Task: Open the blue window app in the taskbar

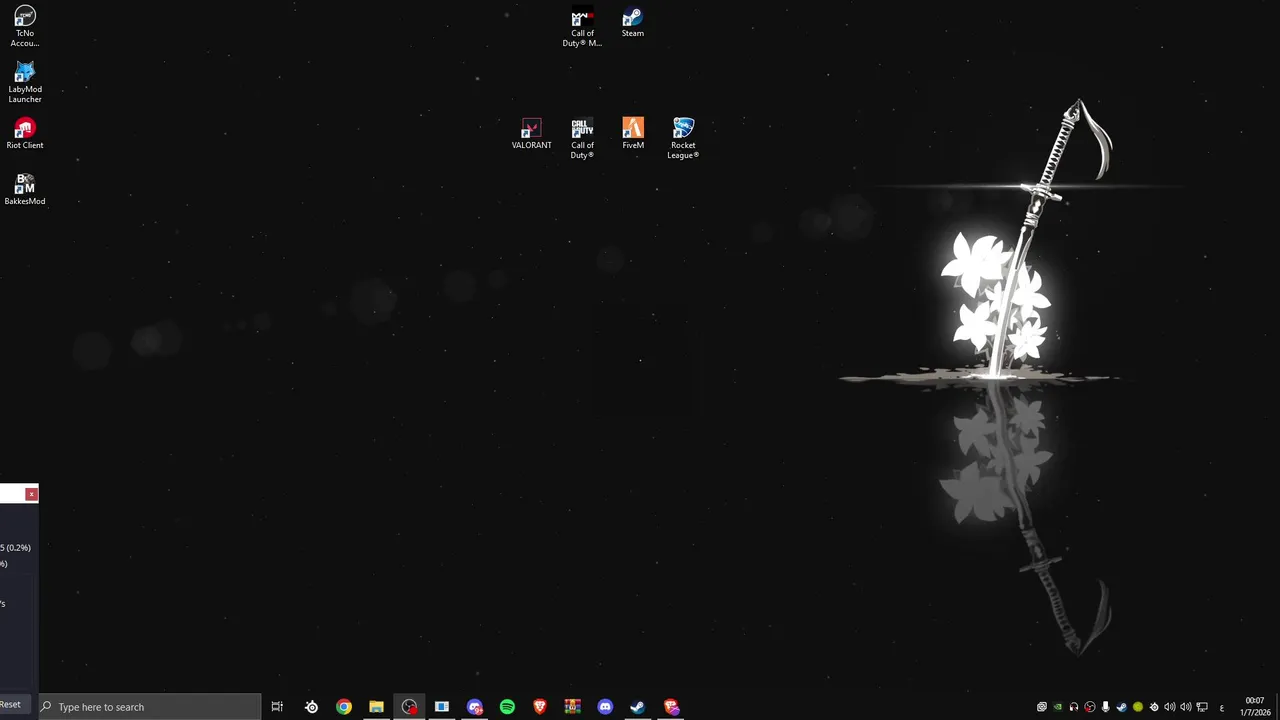Action: click(441, 707)
